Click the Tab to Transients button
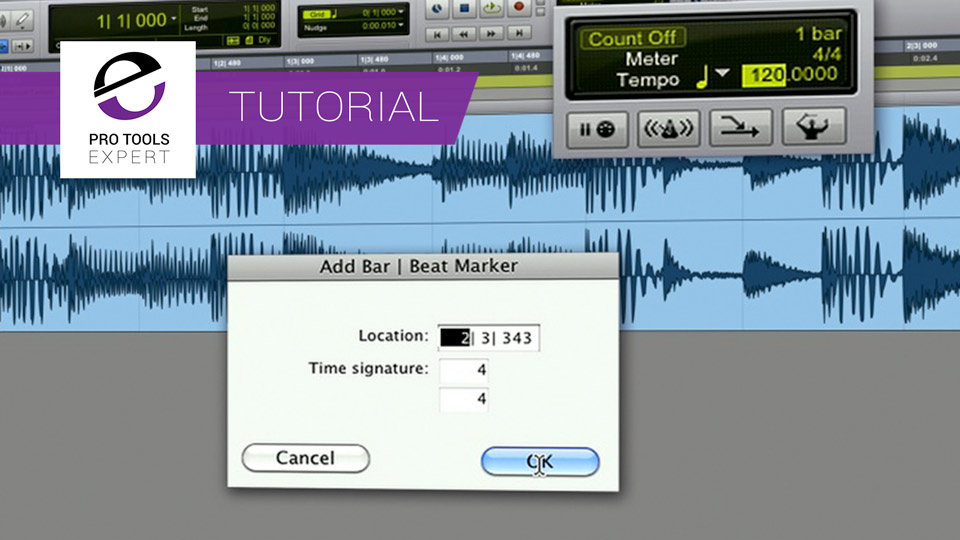The image size is (960, 540). (x=23, y=47)
